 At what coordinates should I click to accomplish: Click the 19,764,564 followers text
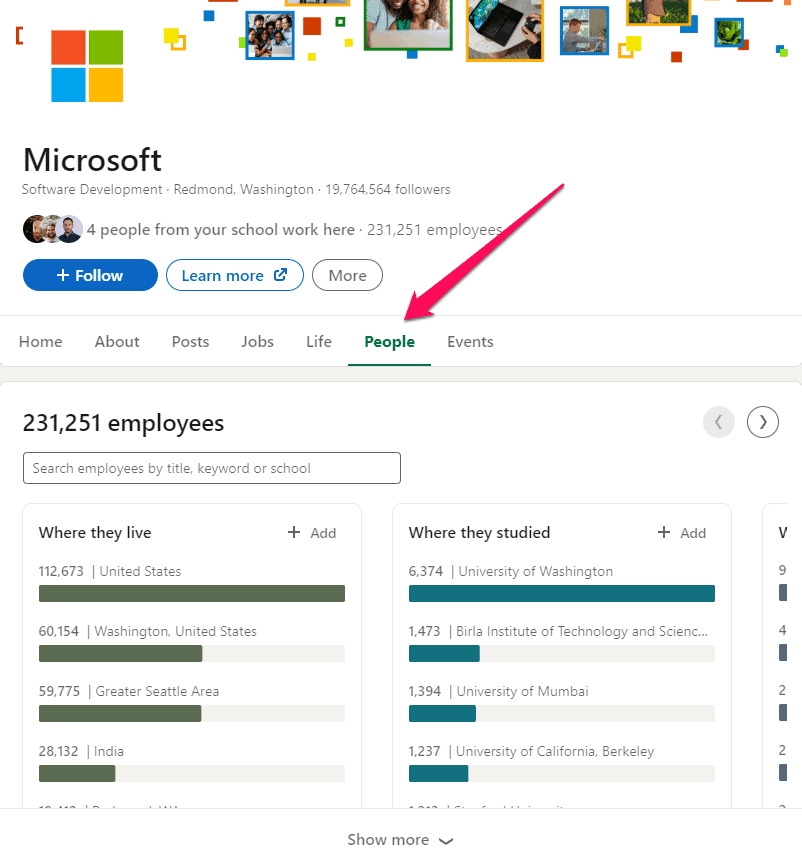[387, 190]
